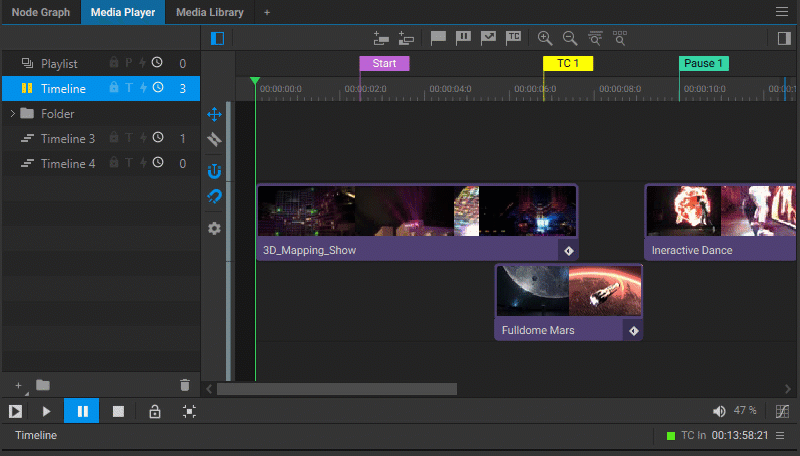Click clock icon on Timeline 4 row
This screenshot has height=456, width=800.
click(x=158, y=162)
